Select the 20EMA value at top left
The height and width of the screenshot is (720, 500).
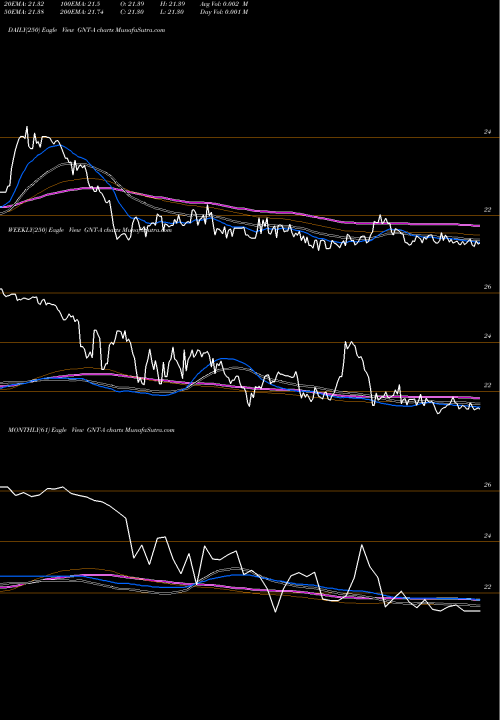[x=24, y=4]
